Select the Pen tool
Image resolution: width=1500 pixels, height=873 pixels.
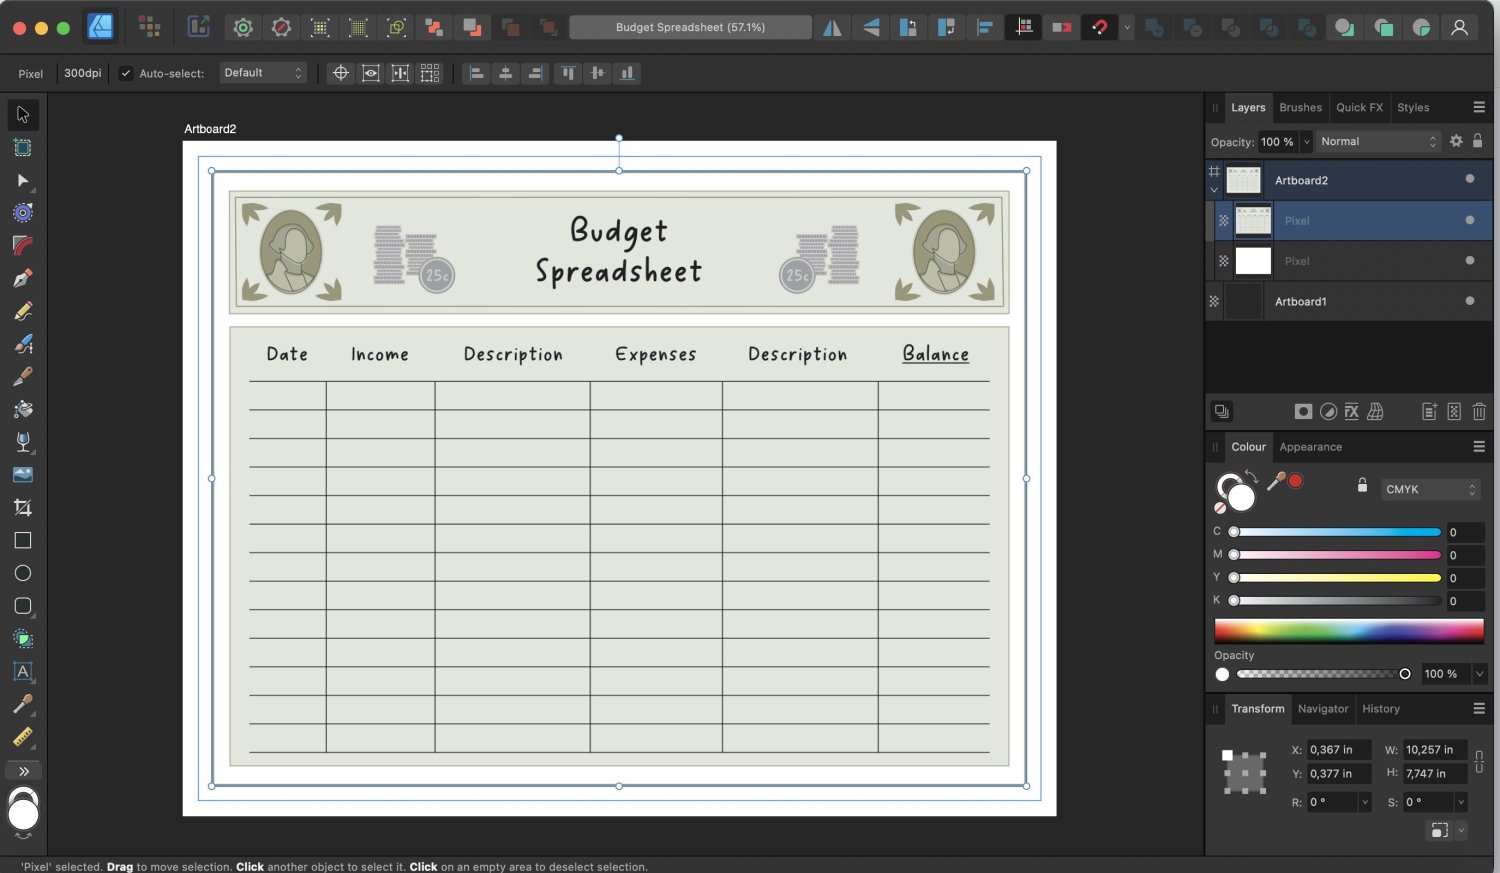pos(22,278)
